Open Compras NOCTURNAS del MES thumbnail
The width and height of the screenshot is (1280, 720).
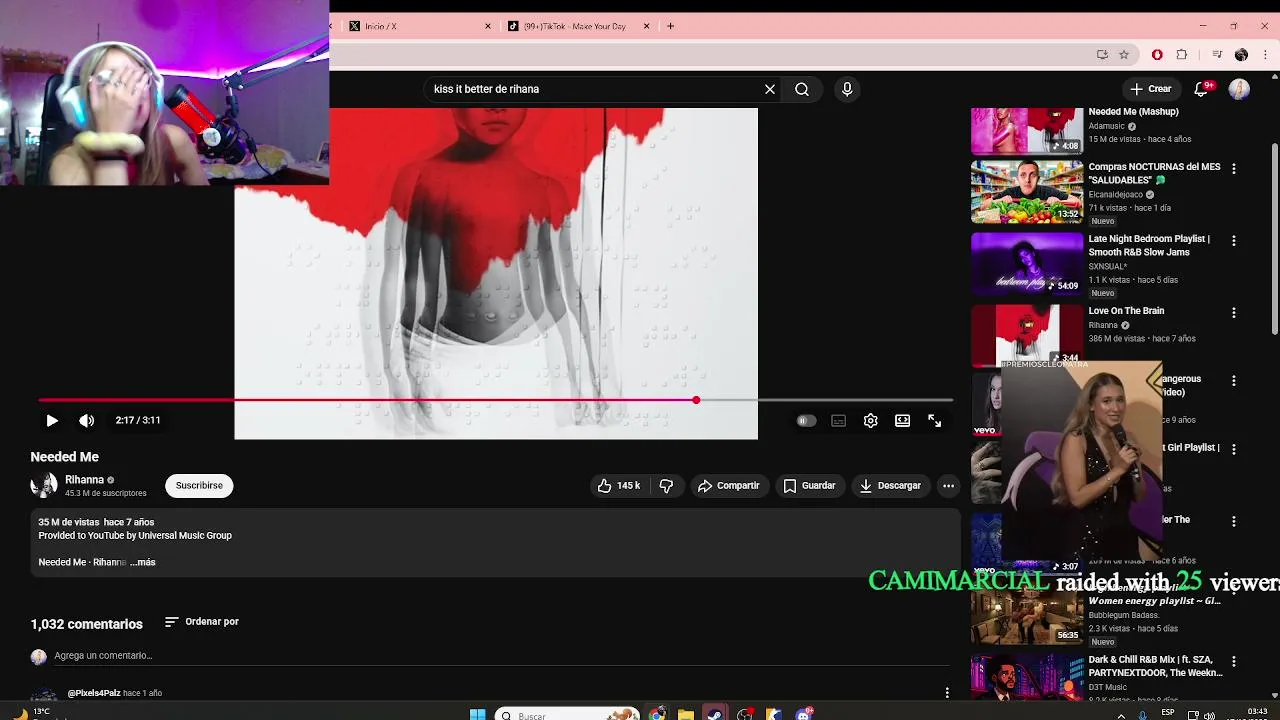coord(1027,192)
